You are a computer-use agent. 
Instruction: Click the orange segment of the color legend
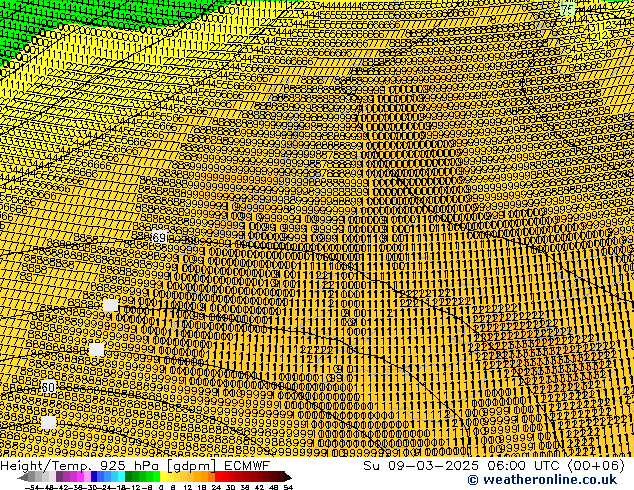205,477
